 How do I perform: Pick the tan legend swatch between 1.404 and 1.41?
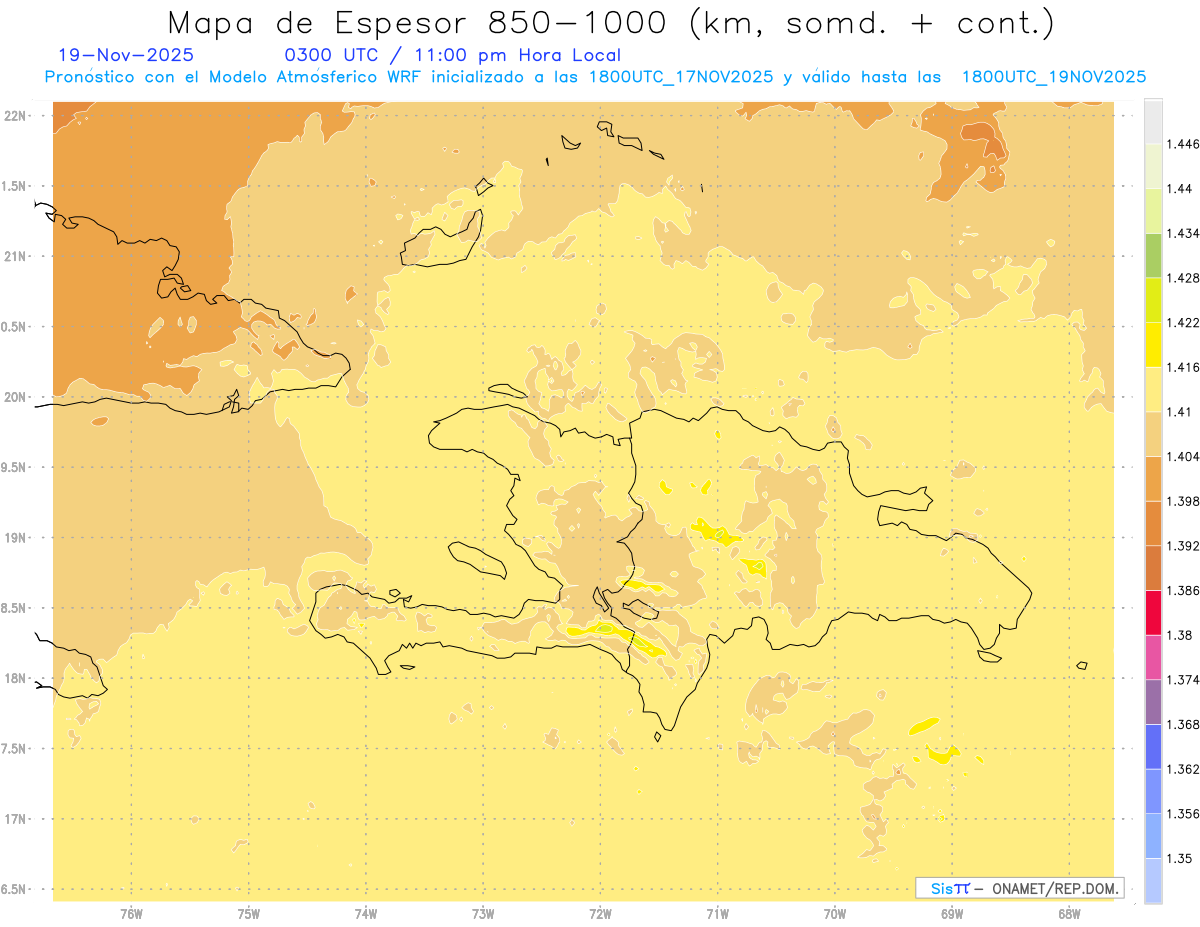click(x=1153, y=434)
